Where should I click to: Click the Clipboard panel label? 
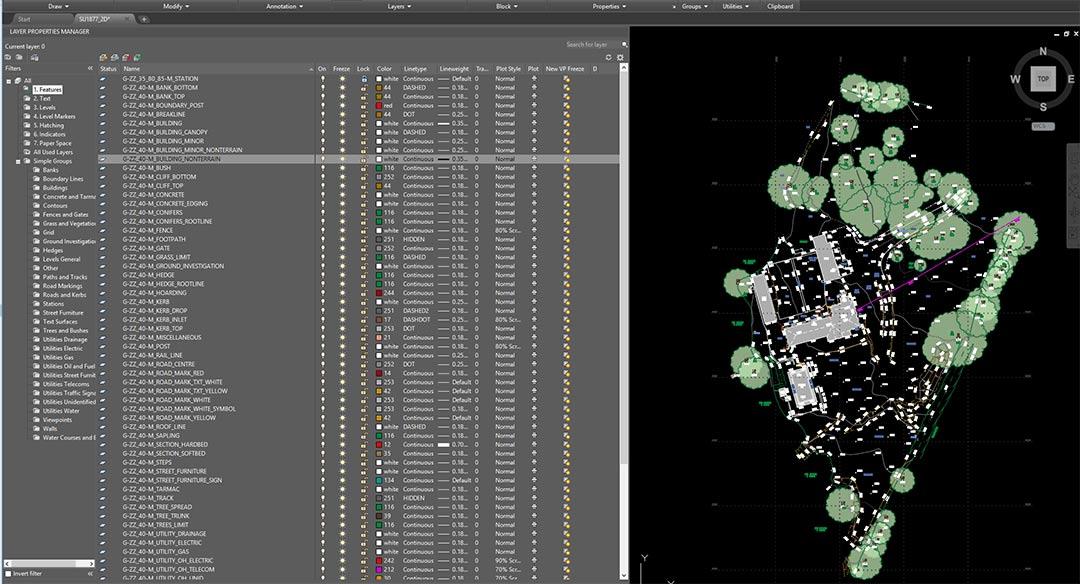780,6
